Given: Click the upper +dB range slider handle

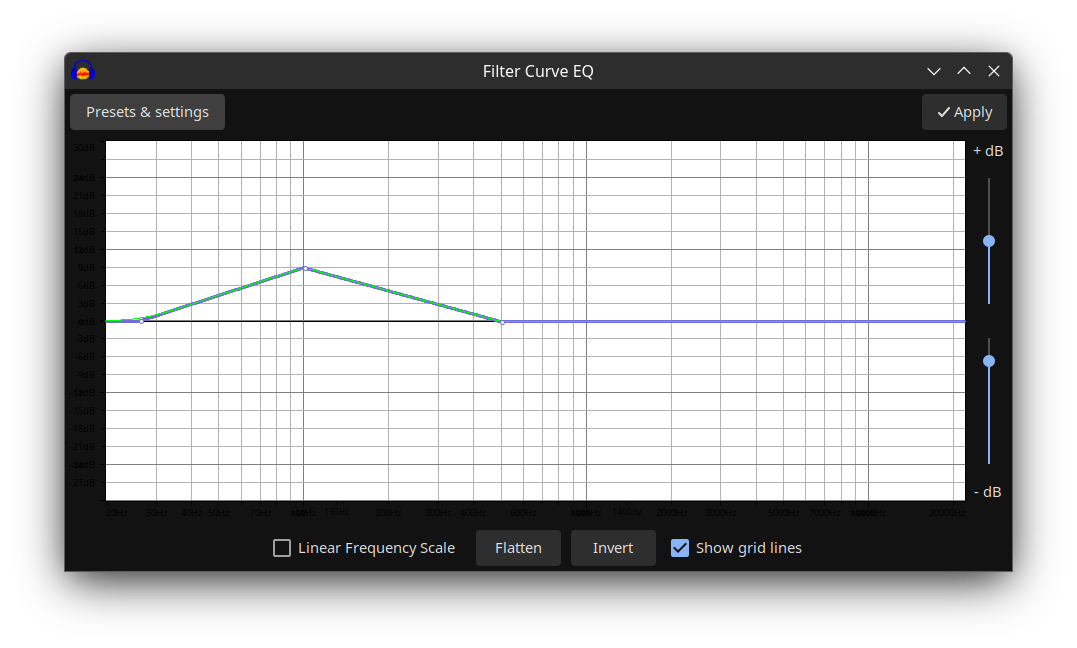Looking at the screenshot, I should coord(989,241).
